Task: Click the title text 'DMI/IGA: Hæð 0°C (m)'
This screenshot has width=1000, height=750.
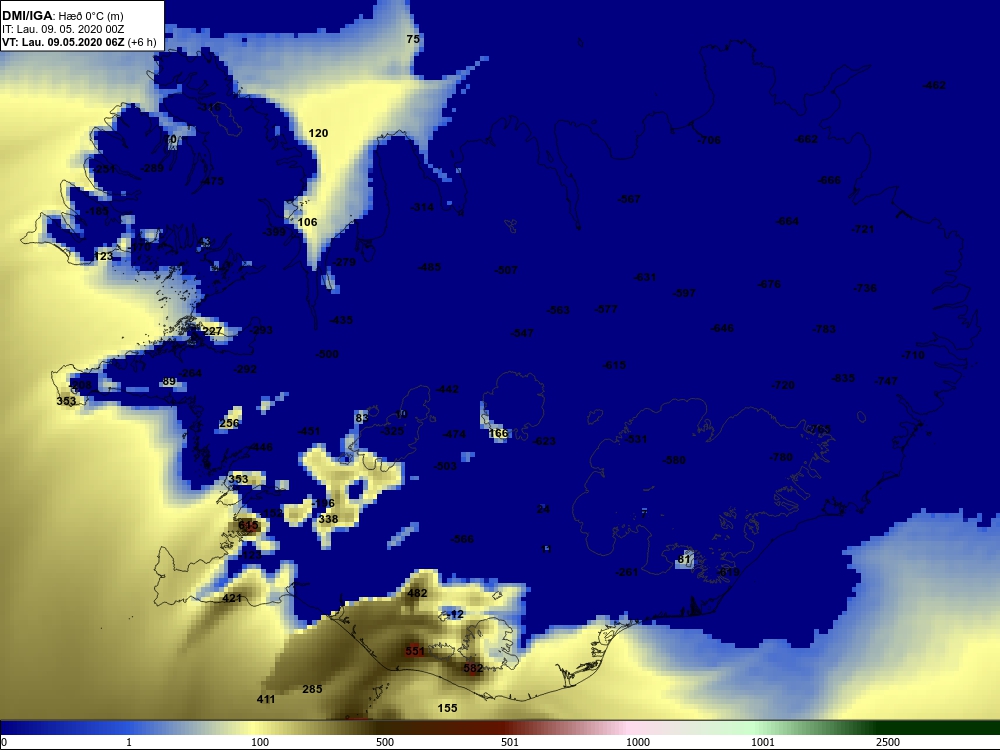Action: pos(62,16)
